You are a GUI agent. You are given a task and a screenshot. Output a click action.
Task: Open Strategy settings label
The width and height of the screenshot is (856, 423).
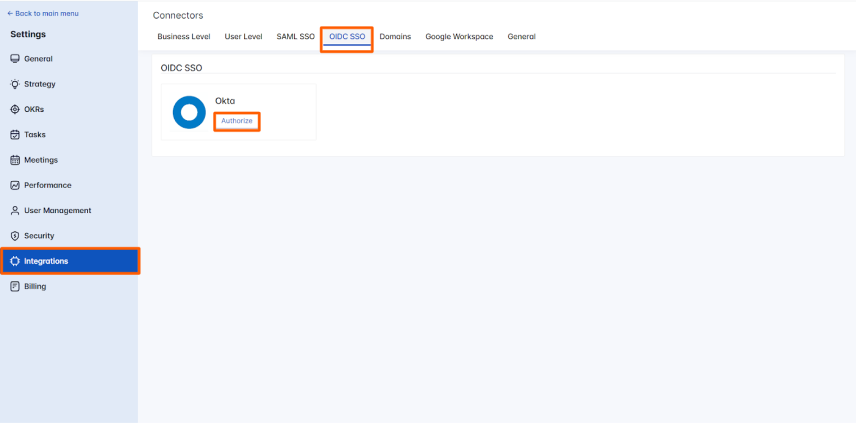pyautogui.click(x=40, y=84)
